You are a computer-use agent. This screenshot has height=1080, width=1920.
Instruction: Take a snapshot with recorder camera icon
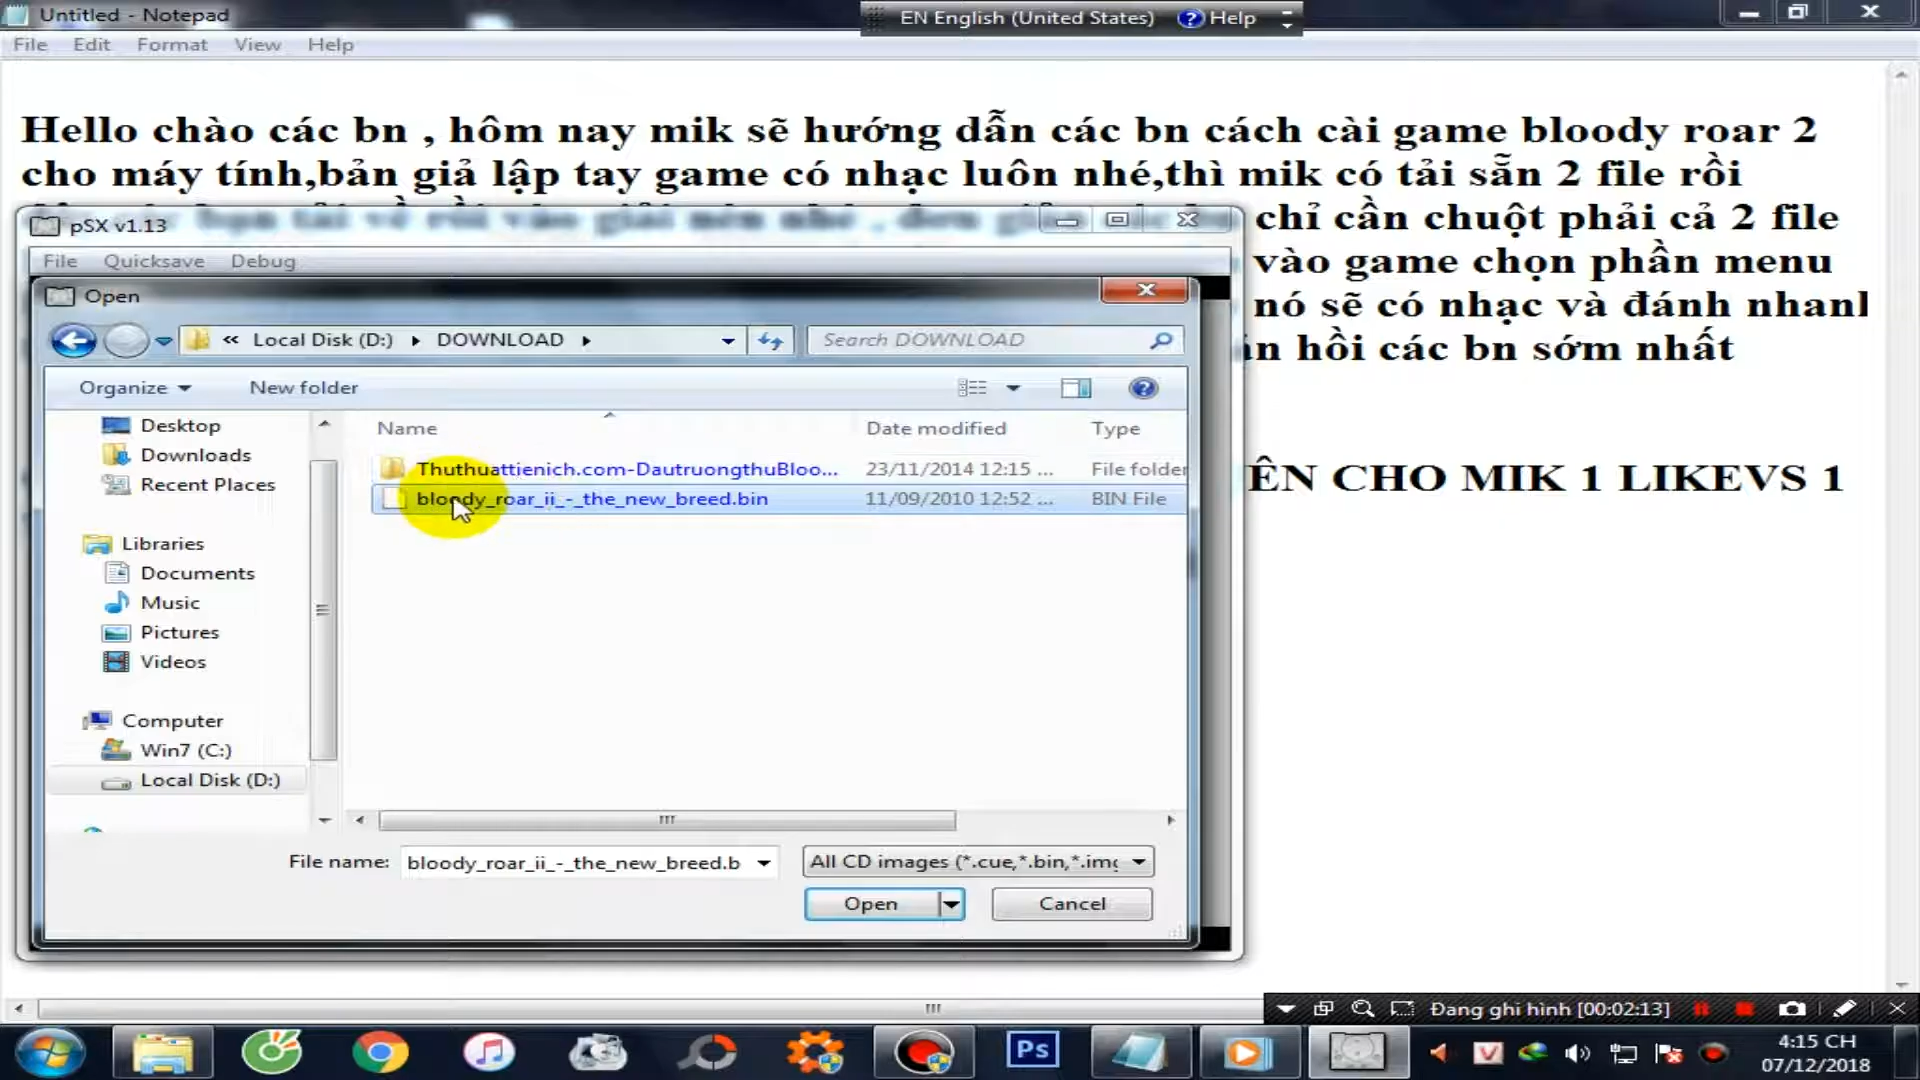1792,1009
